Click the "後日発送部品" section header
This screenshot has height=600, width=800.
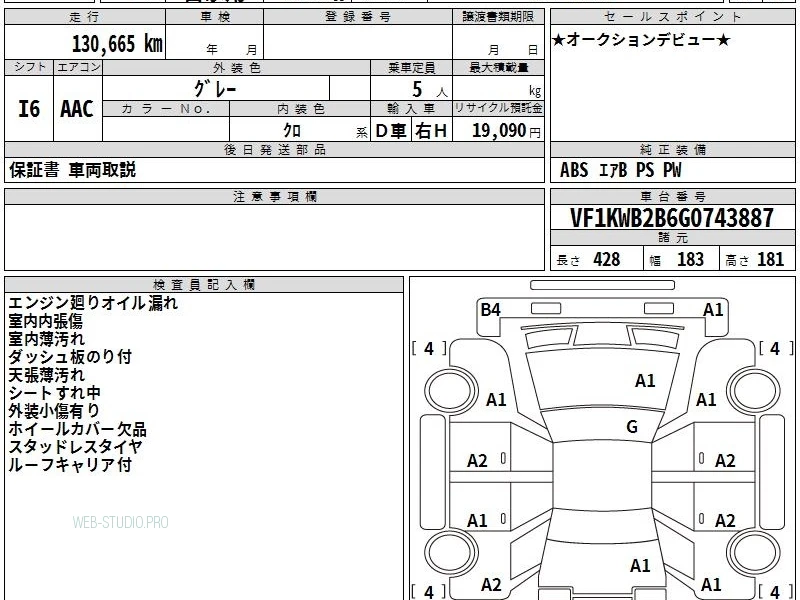274,149
